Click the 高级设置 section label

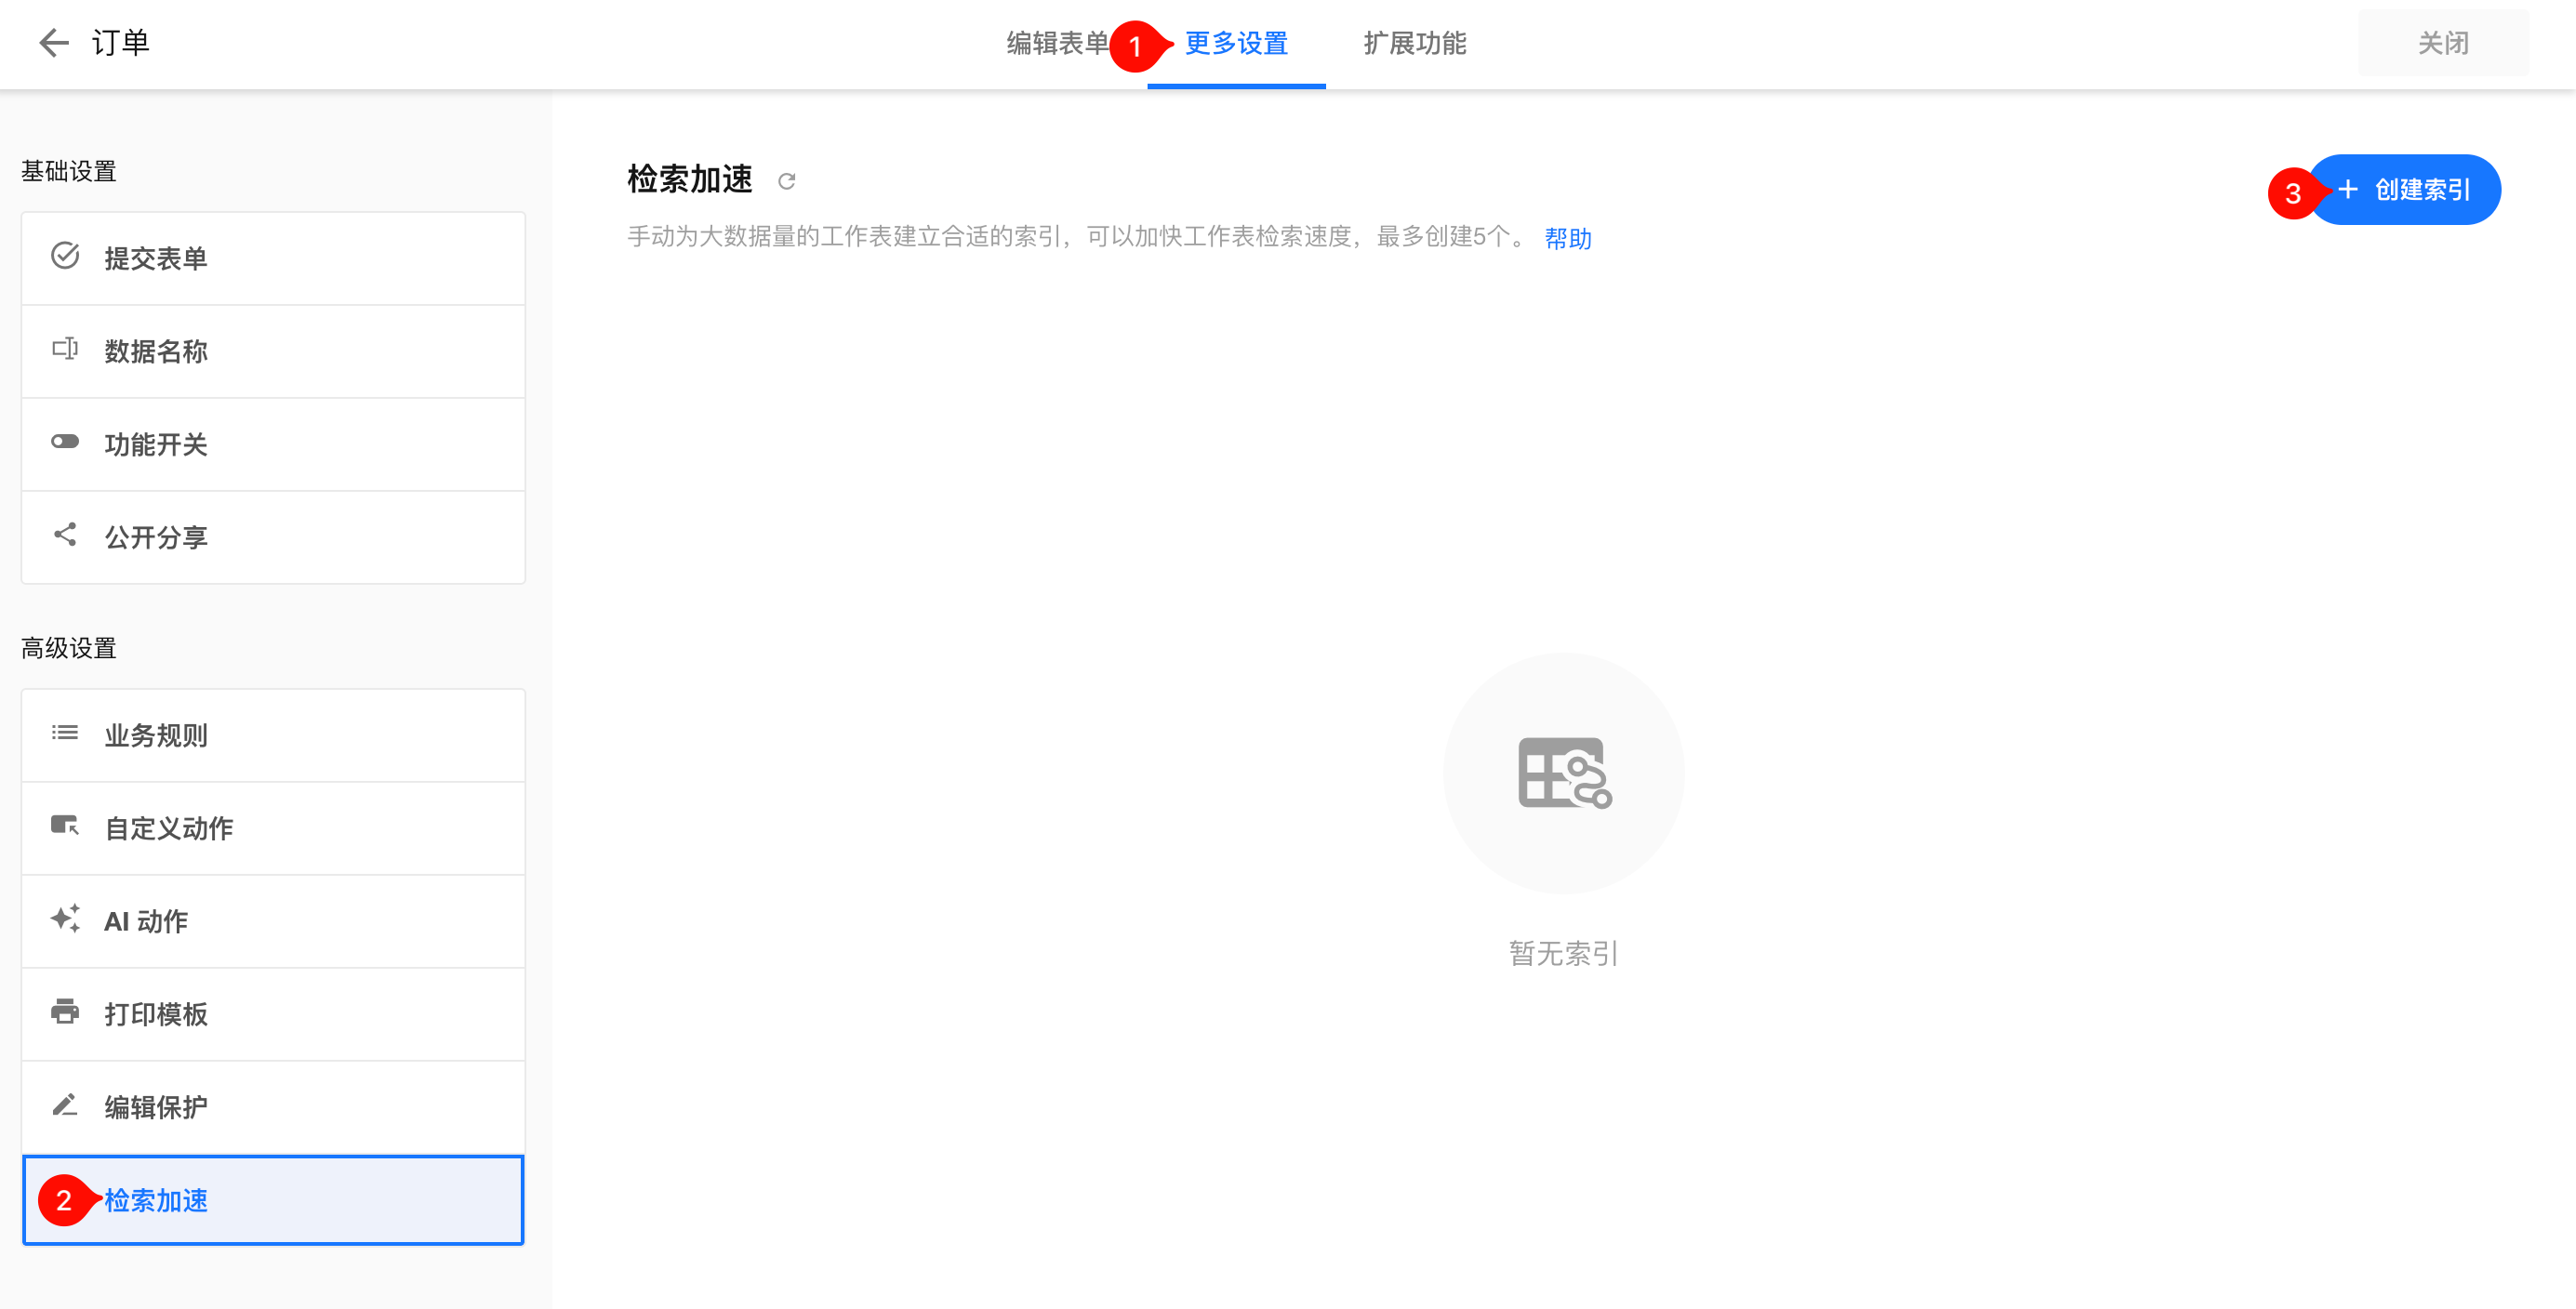coord(69,648)
